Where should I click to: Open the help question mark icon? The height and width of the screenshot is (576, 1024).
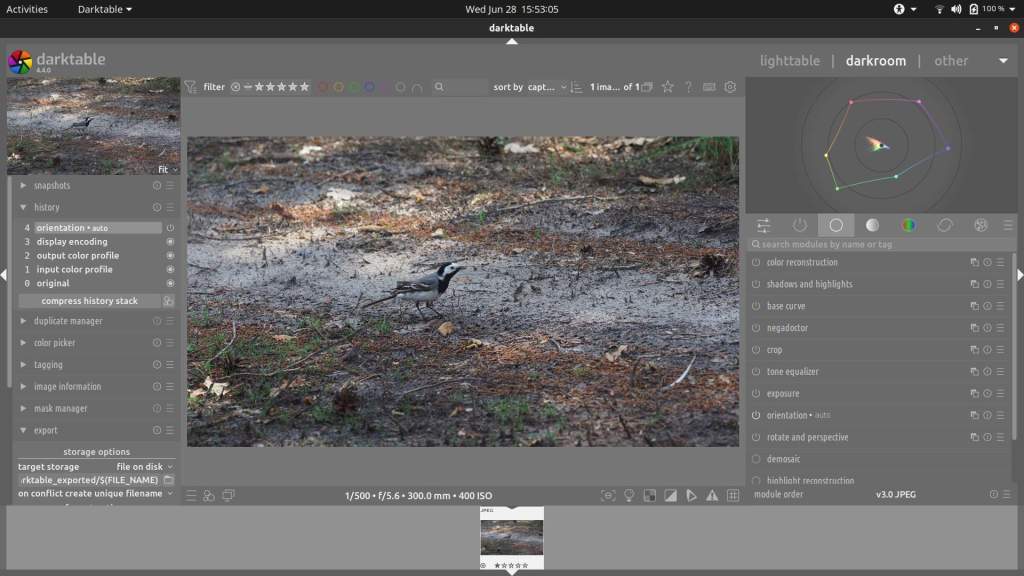point(688,87)
